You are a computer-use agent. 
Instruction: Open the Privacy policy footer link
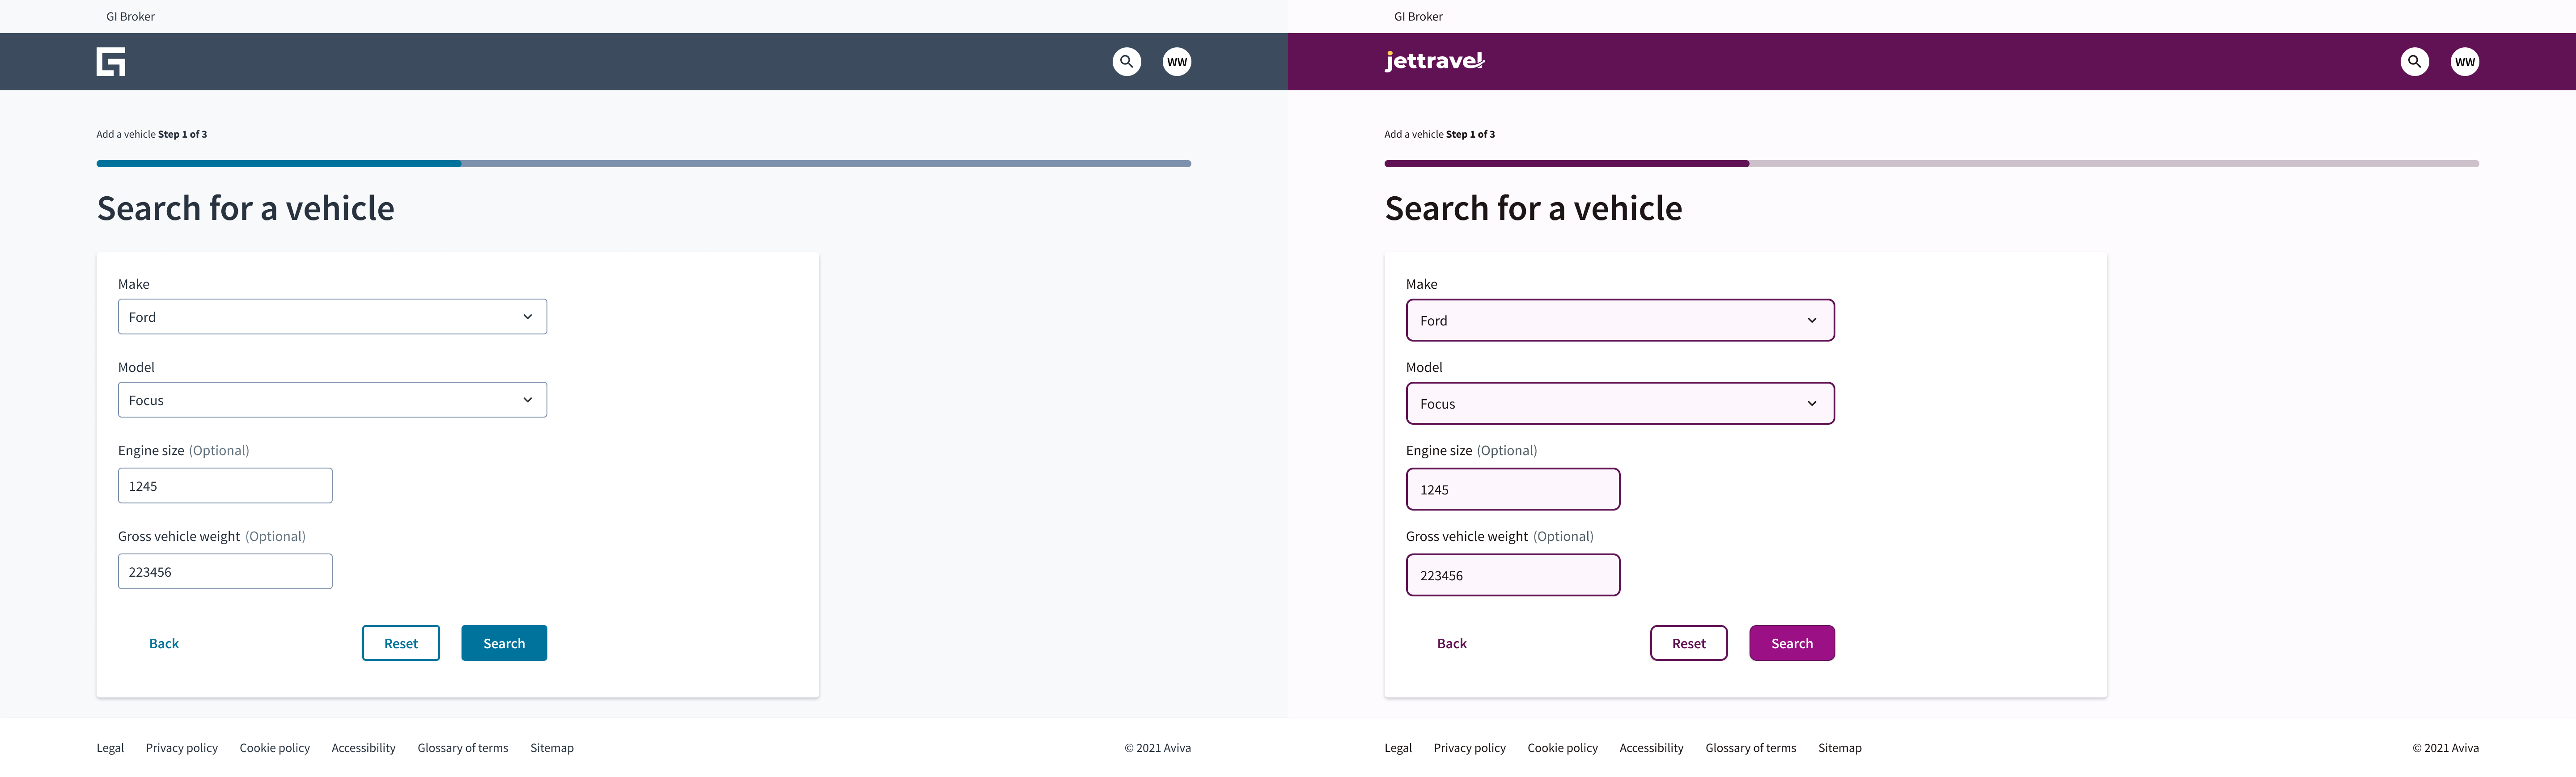[x=181, y=747]
